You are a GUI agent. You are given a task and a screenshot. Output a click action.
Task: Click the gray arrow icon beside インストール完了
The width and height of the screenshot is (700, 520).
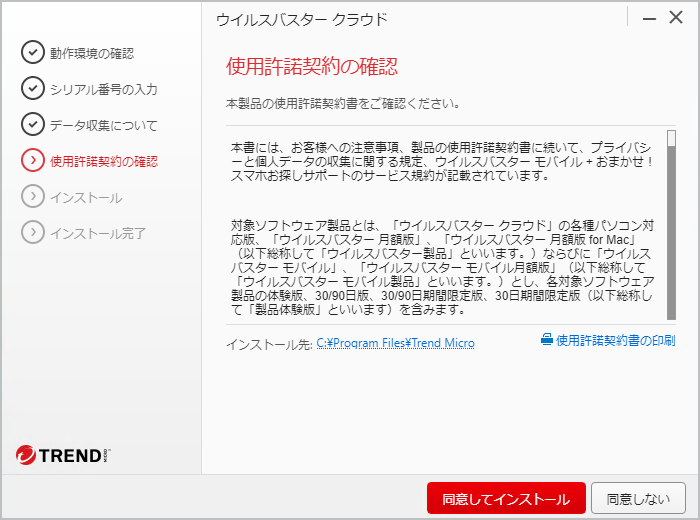[33, 233]
